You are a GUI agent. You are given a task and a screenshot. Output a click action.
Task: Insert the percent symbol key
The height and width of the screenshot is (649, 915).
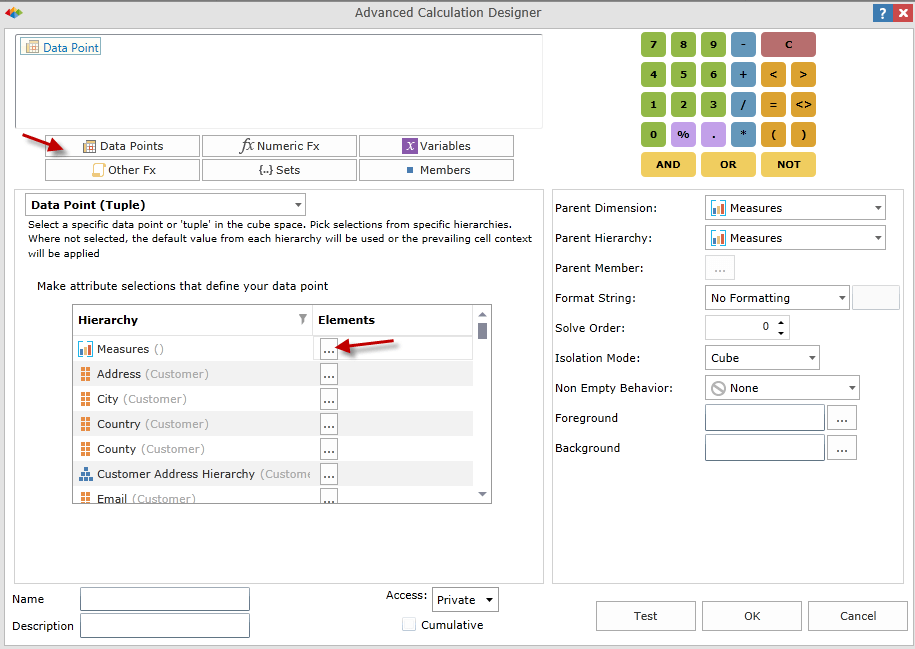click(683, 135)
